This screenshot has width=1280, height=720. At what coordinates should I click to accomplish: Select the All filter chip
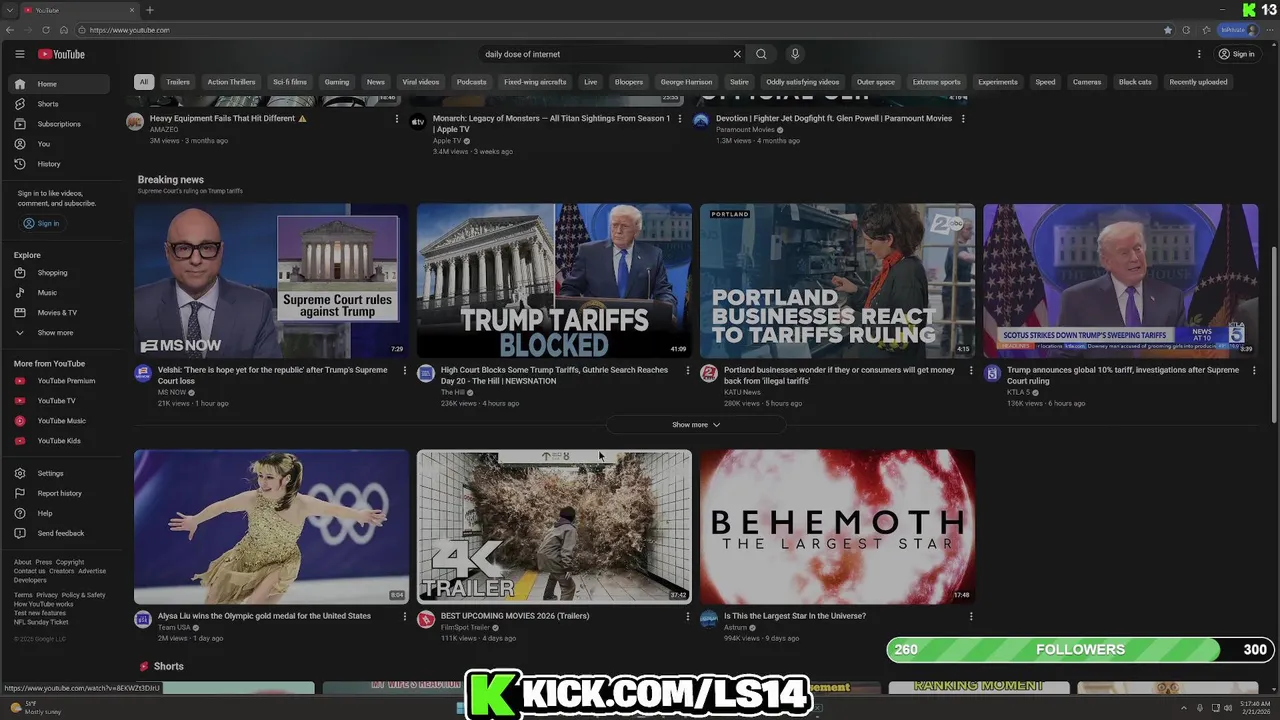click(x=144, y=82)
